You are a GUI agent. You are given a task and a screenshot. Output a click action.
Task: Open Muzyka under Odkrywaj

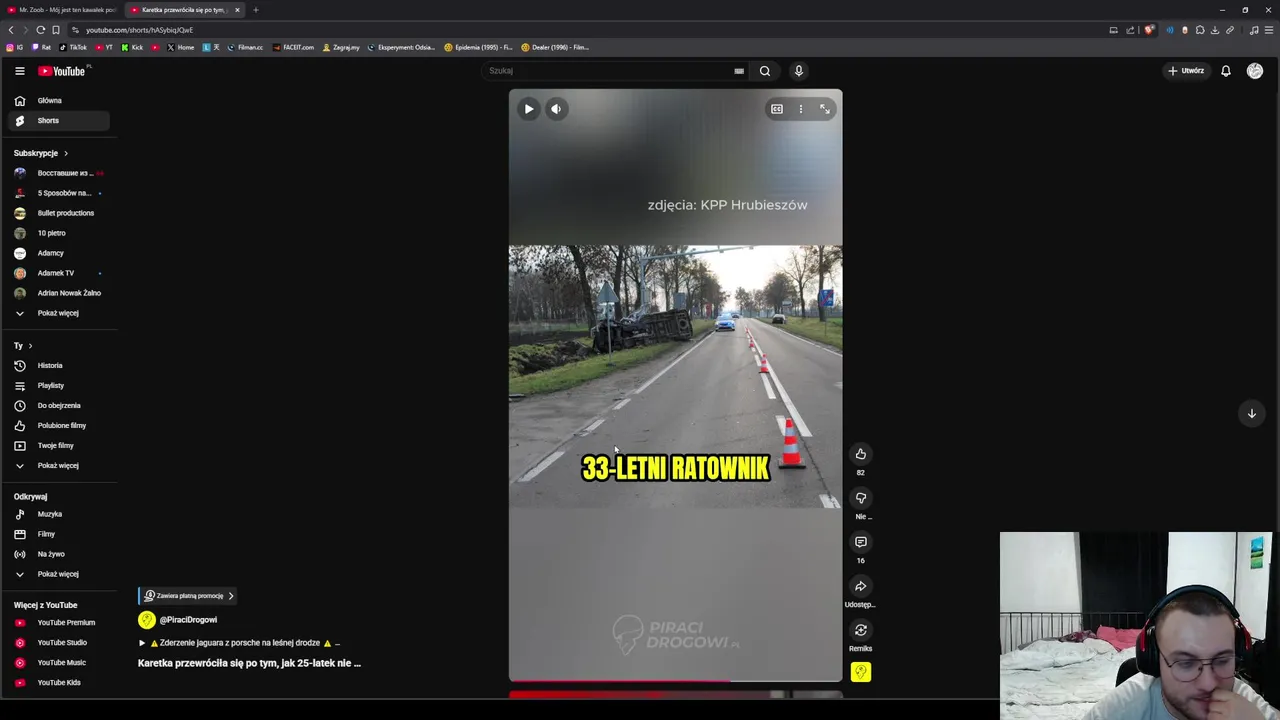pyautogui.click(x=59, y=514)
